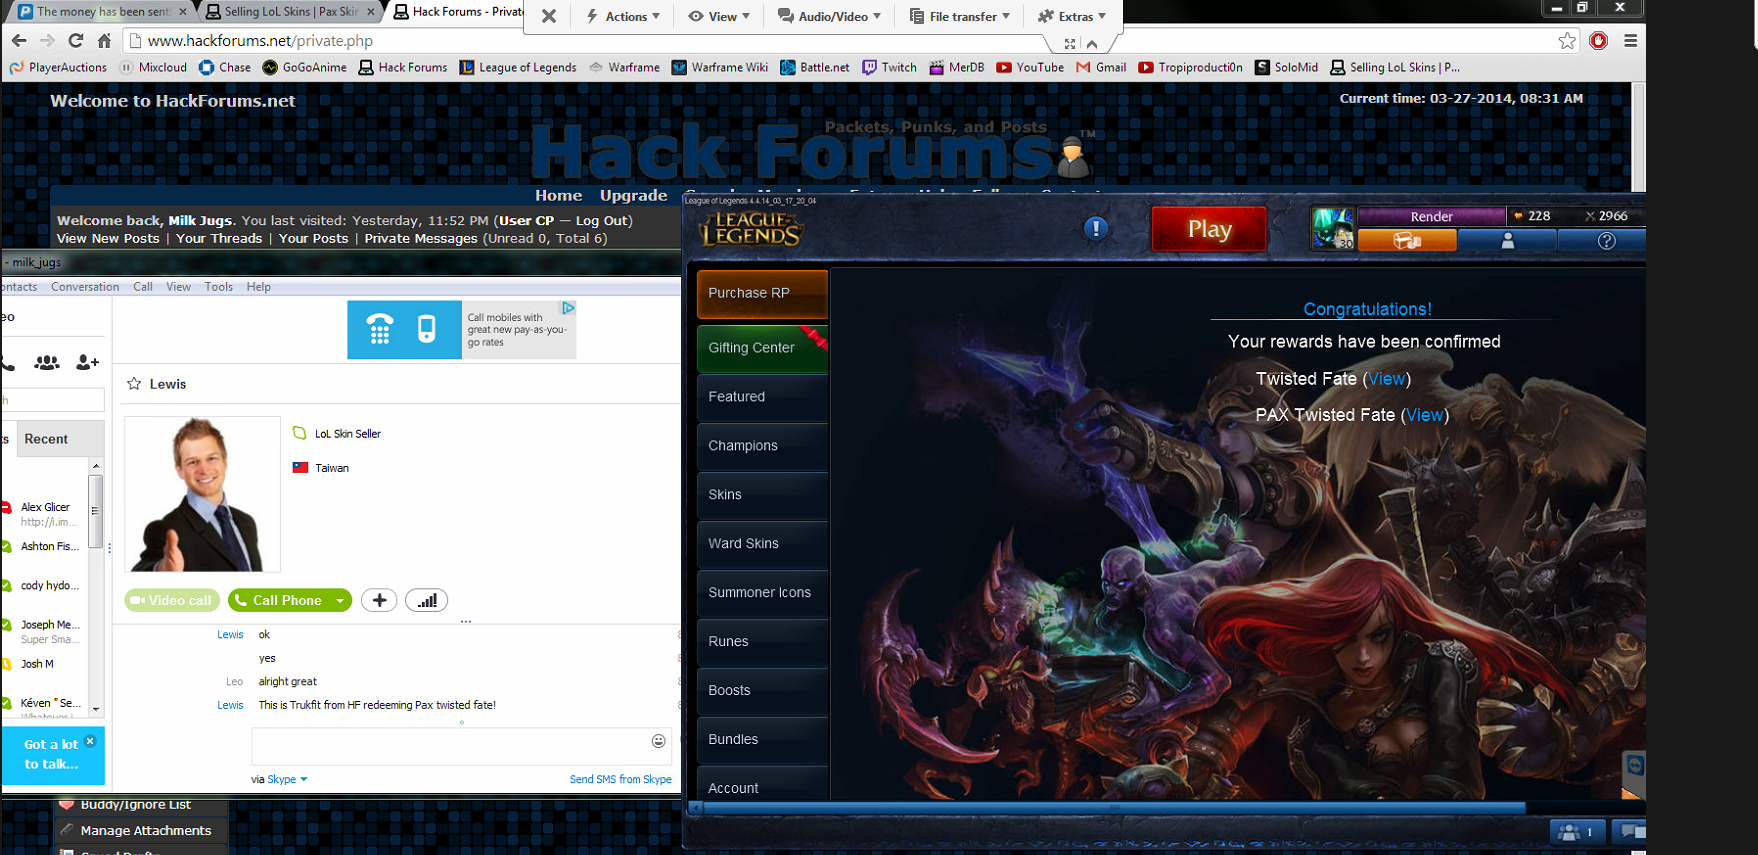Open the Audio/Video dropdown

pos(829,16)
